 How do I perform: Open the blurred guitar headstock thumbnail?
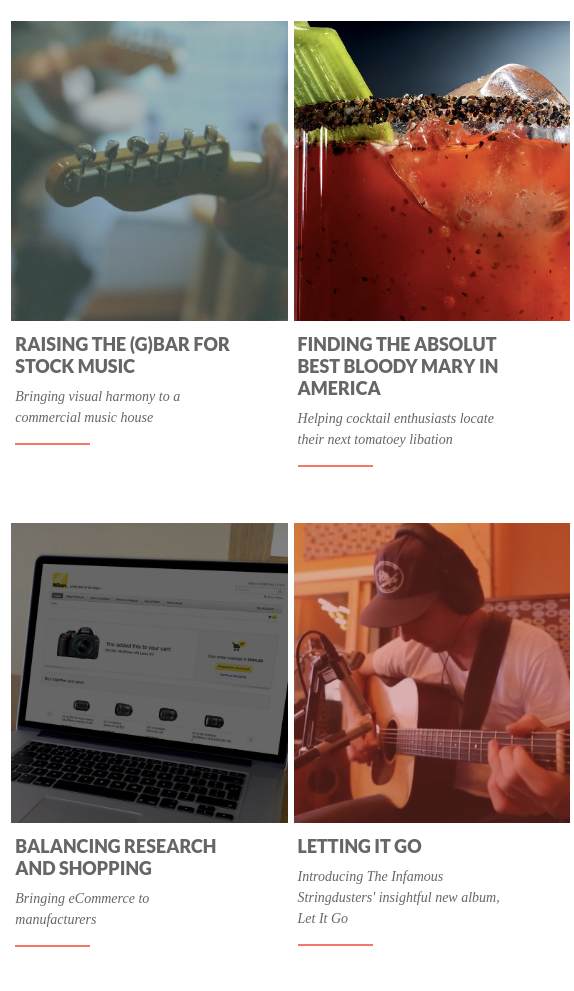point(149,171)
